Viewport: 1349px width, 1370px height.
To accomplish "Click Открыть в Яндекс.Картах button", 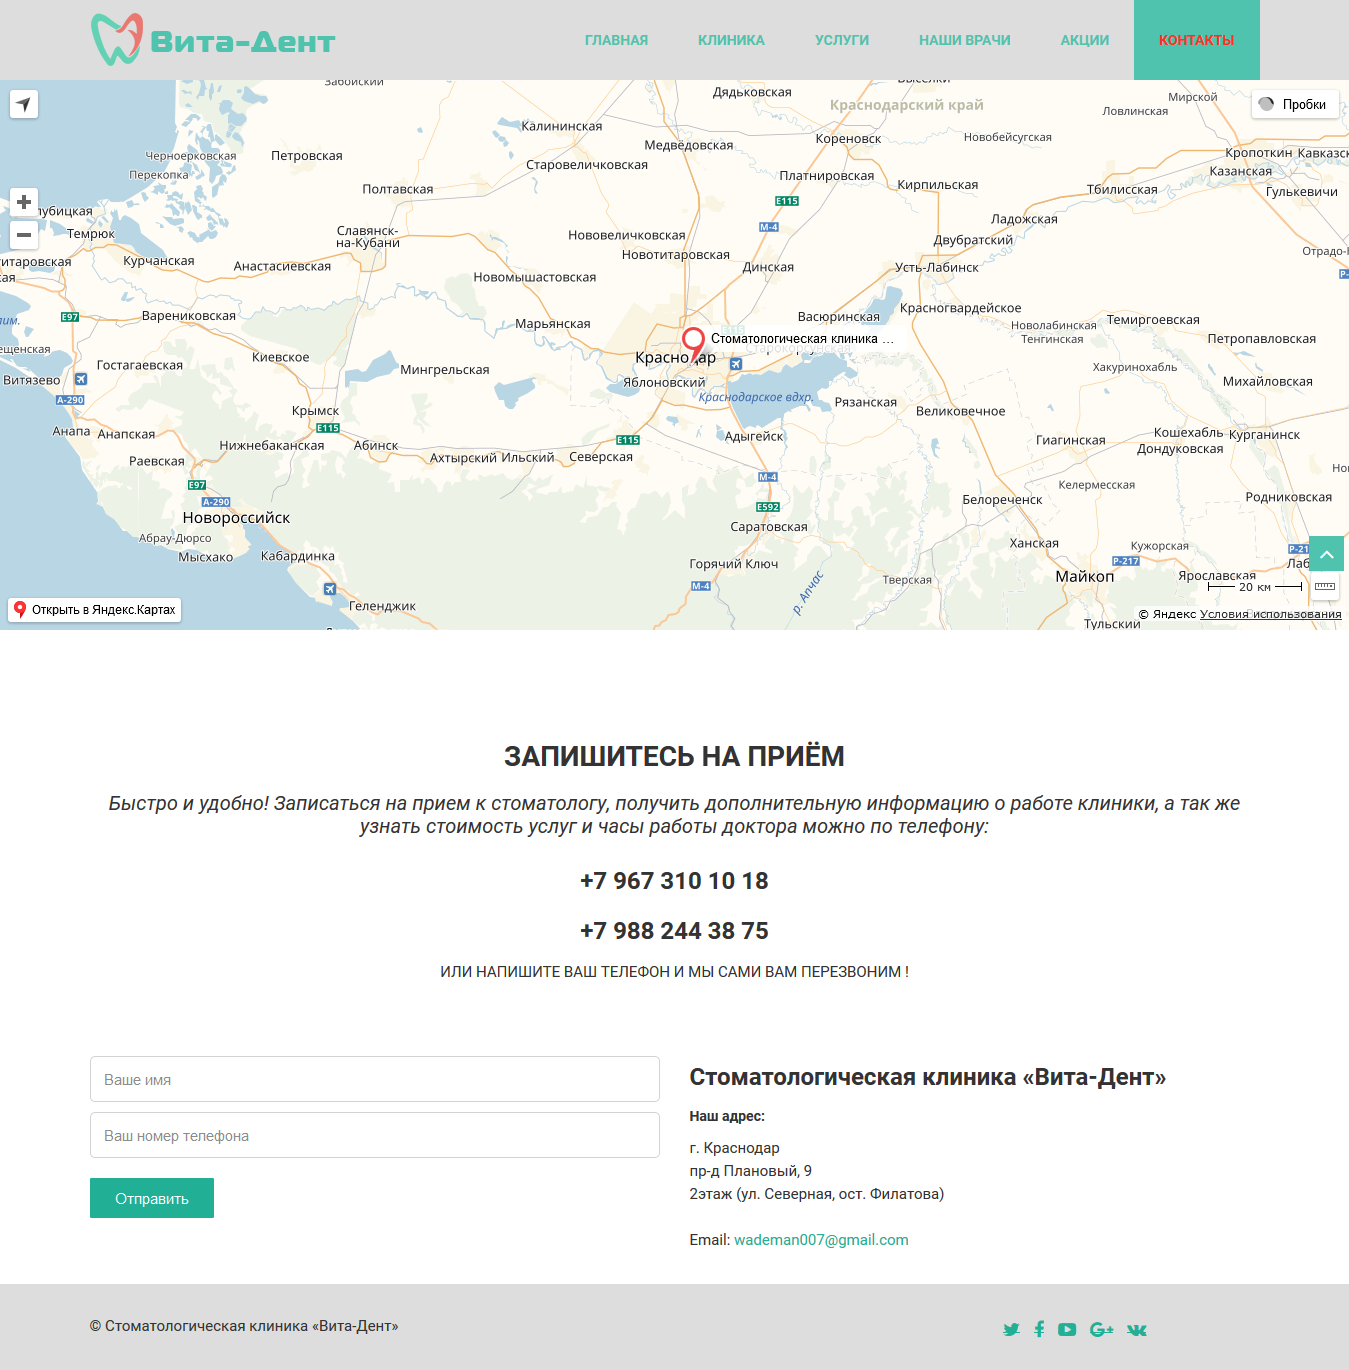I will tap(95, 610).
